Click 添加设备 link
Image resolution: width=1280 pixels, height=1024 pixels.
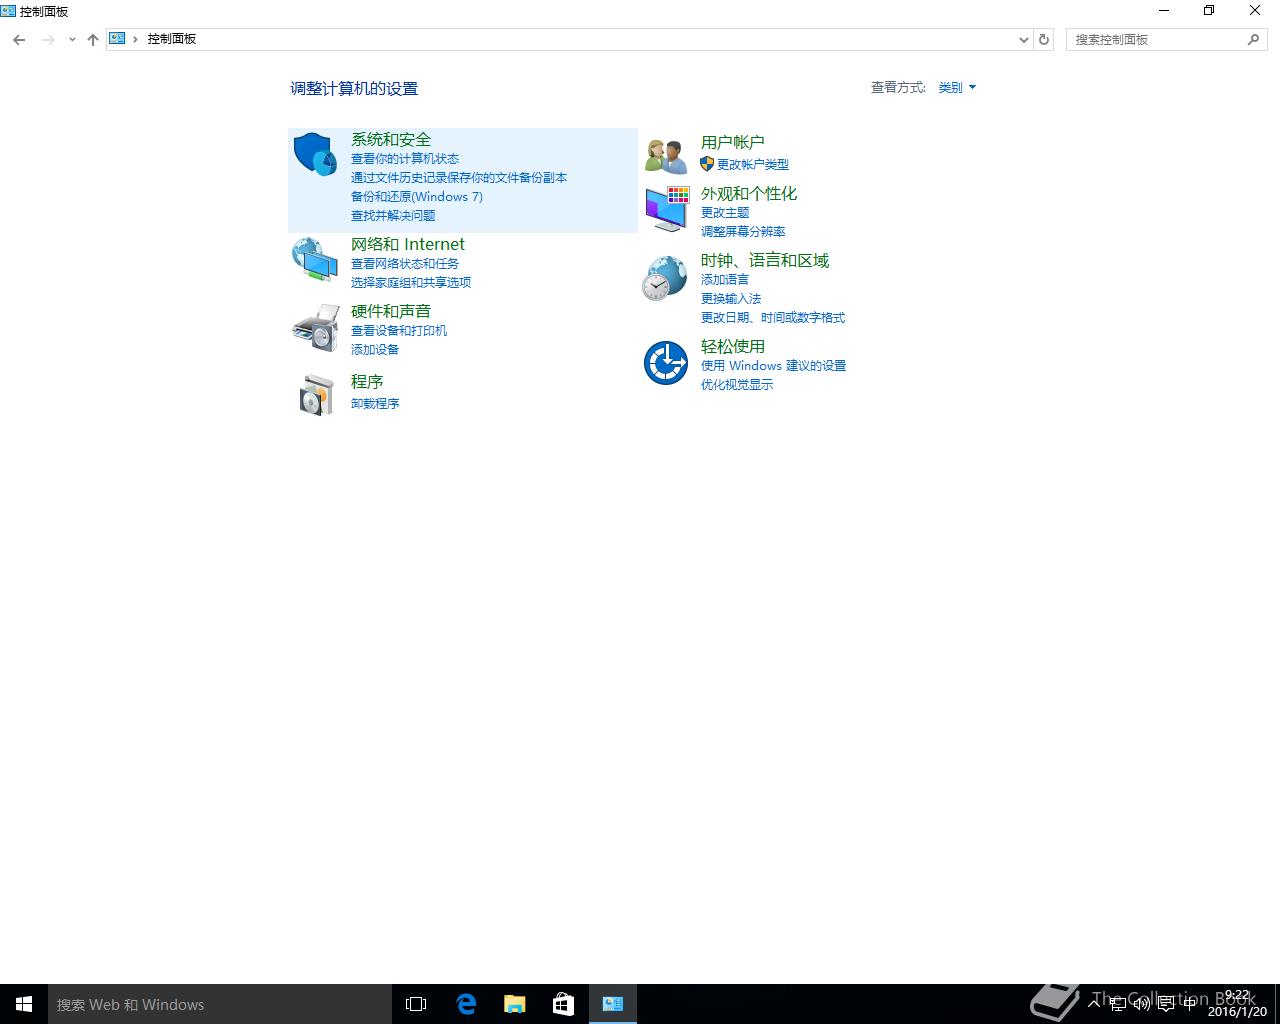[x=375, y=350]
